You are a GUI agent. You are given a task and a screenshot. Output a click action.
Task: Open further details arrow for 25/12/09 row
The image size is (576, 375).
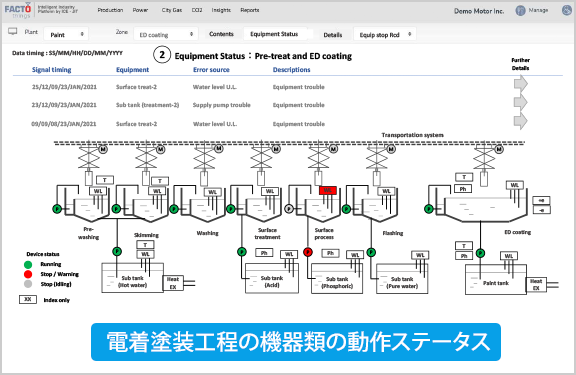point(521,84)
